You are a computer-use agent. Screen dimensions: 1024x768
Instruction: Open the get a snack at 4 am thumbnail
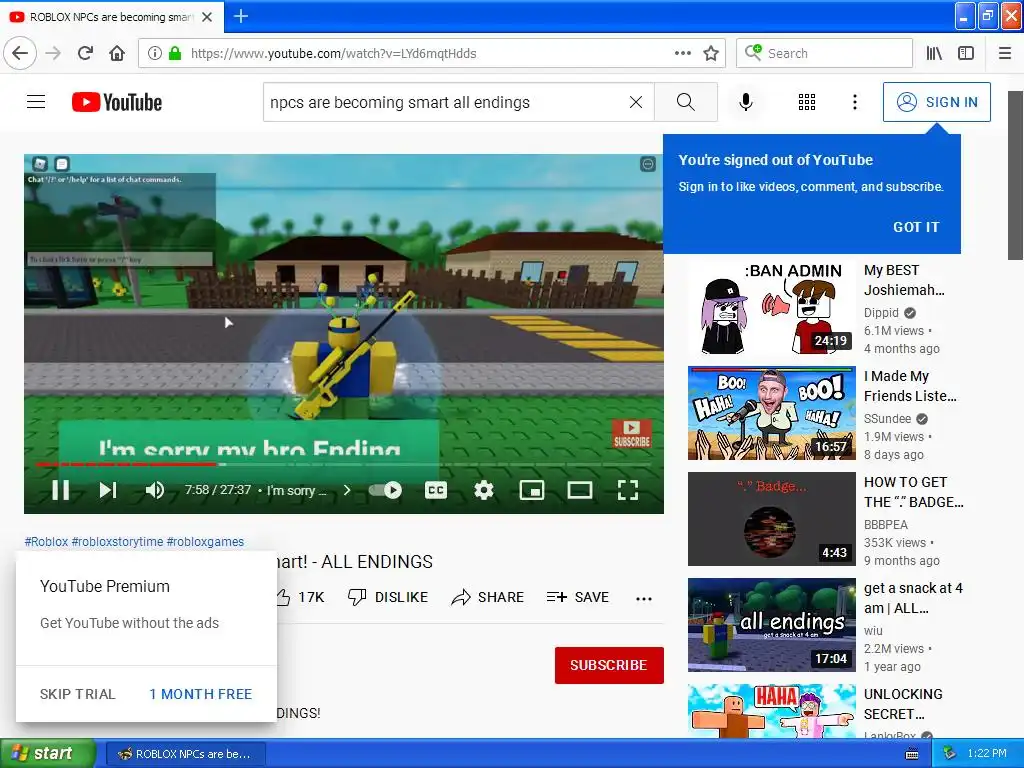[771, 624]
